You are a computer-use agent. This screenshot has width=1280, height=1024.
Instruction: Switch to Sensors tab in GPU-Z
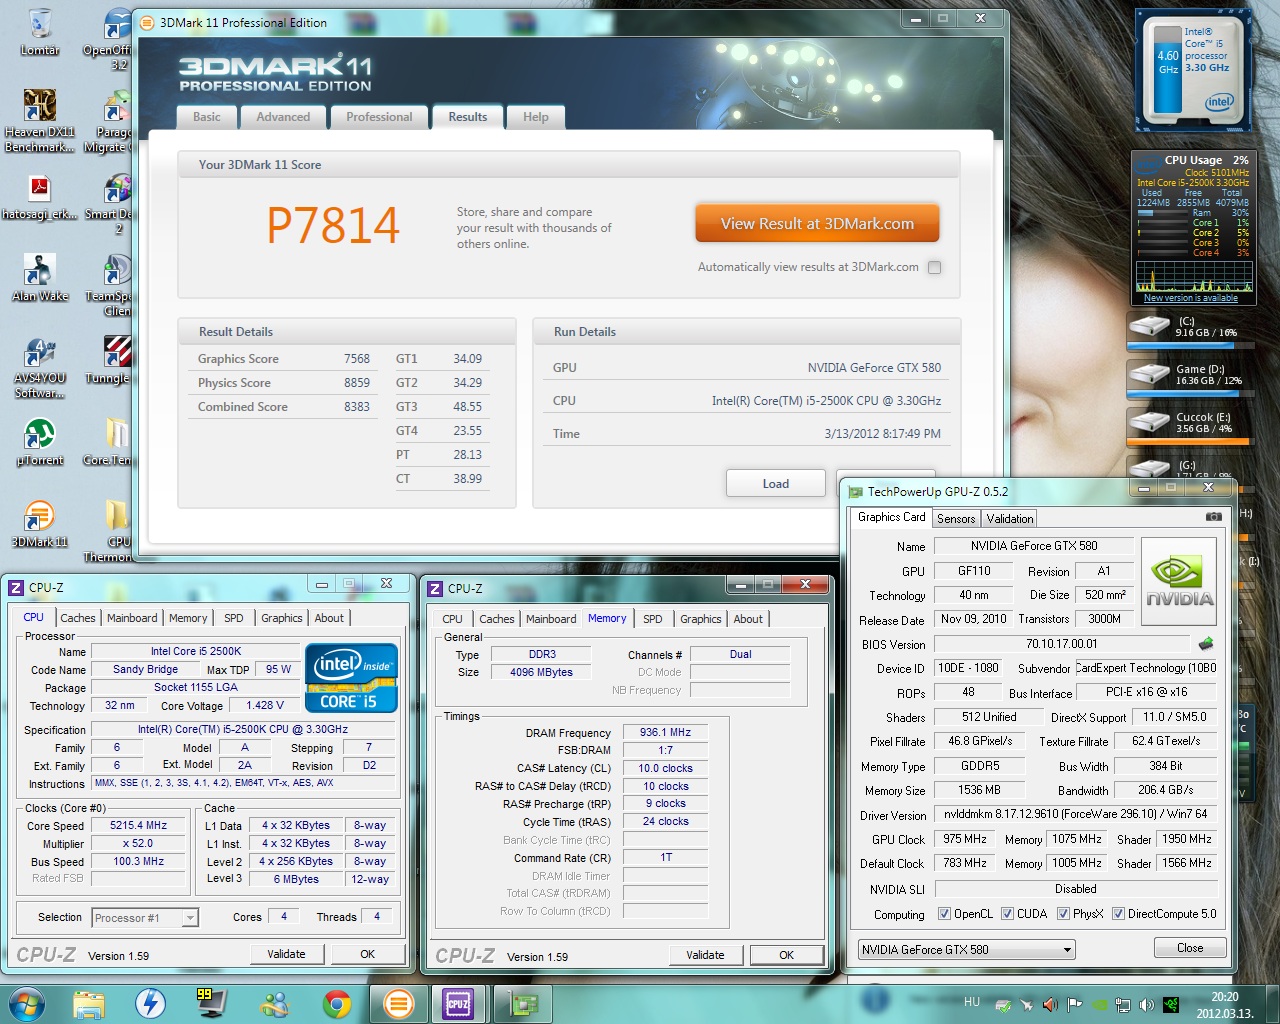tap(956, 518)
